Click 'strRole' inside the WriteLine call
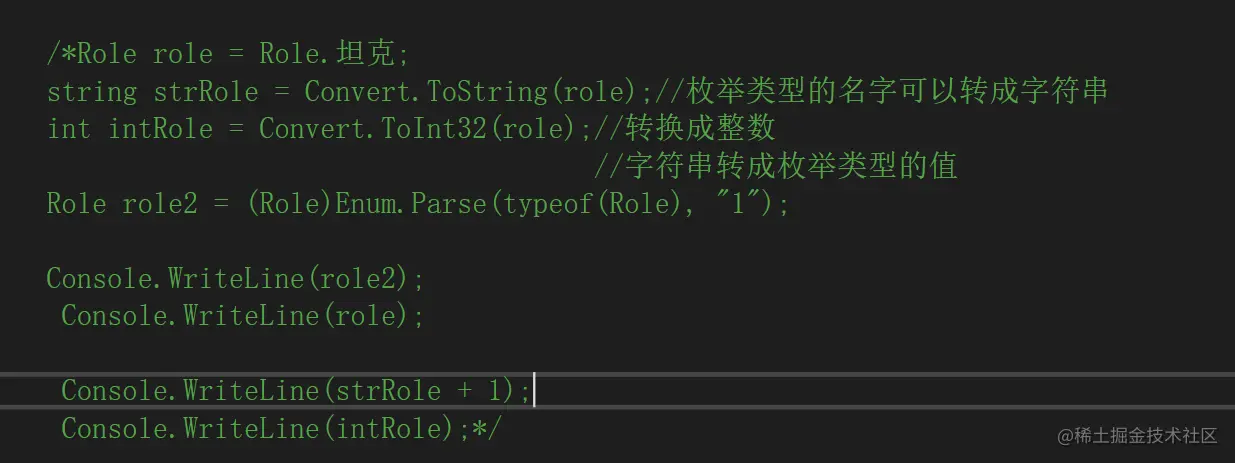The height and width of the screenshot is (463, 1235). pos(387,390)
